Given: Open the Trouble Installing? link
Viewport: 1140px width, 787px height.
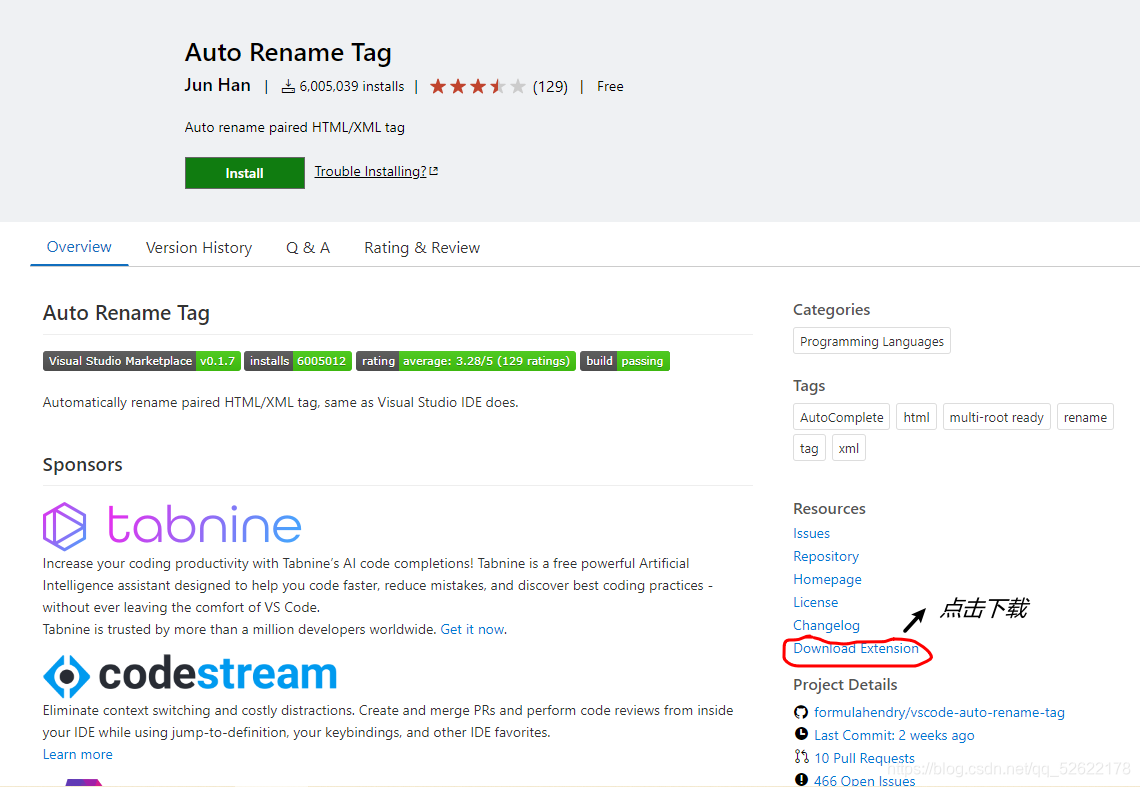Looking at the screenshot, I should [x=370, y=172].
